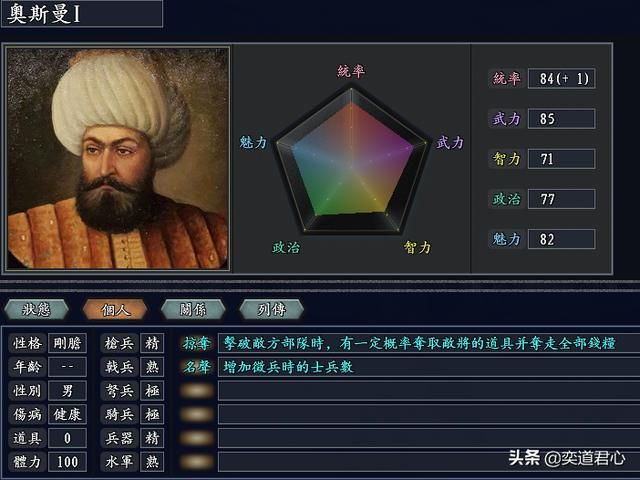This screenshot has height=480, width=640.
Task: Open the 狀態 tab
Action: click(x=36, y=309)
